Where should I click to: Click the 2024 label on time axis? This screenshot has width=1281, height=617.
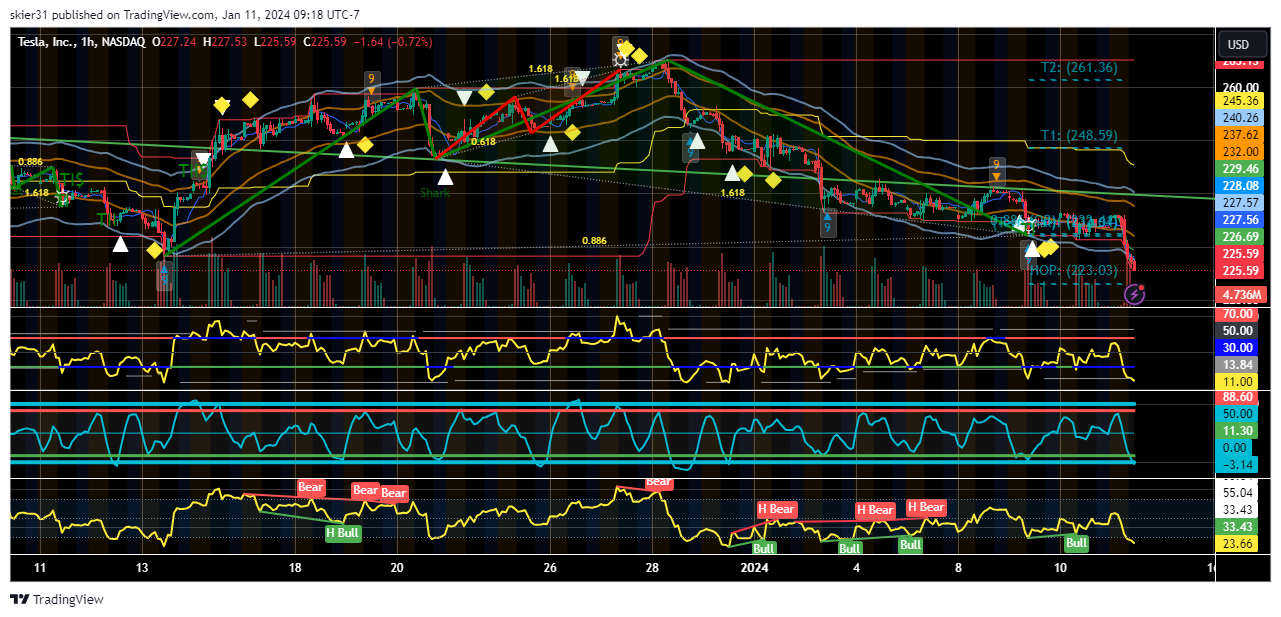tap(755, 568)
